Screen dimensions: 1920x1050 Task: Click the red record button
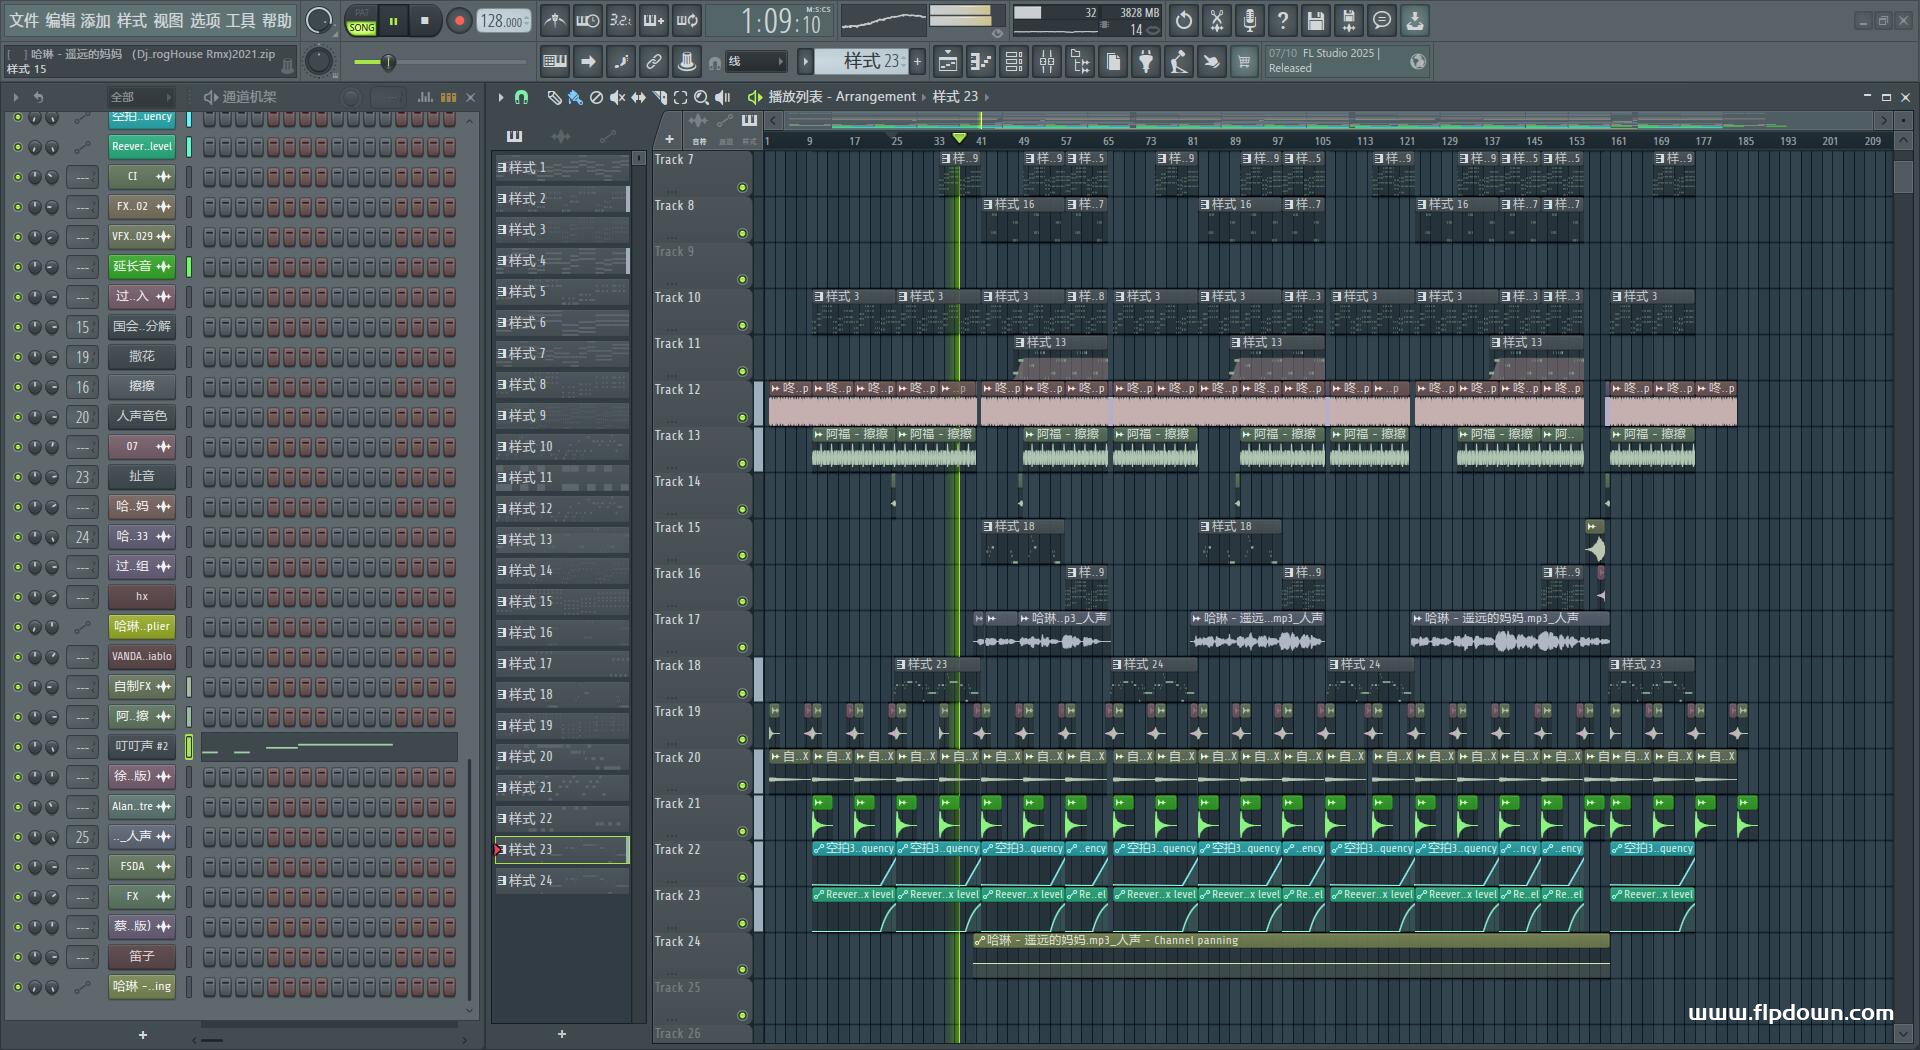click(459, 20)
